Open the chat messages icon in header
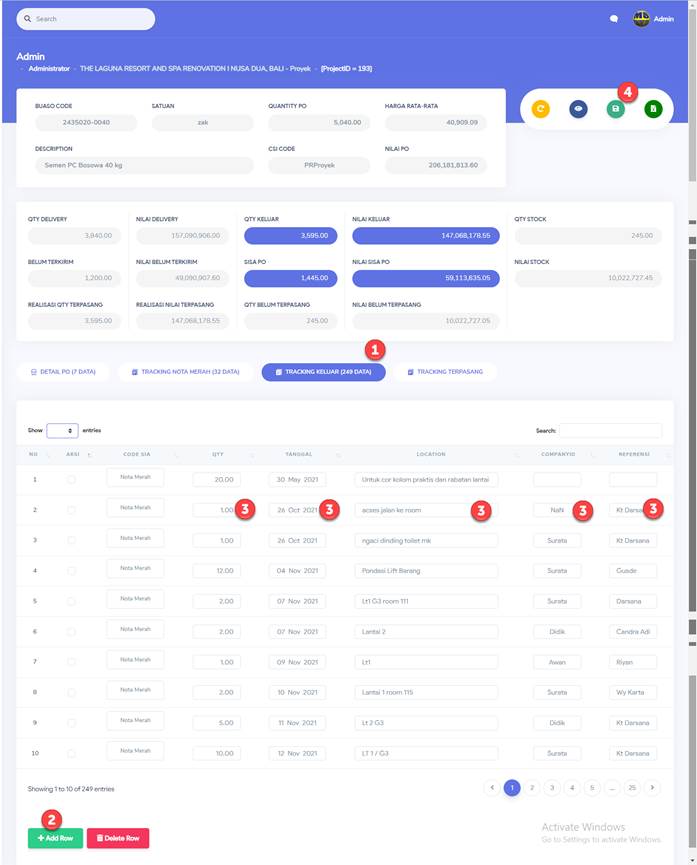This screenshot has height=865, width=697. tap(614, 19)
